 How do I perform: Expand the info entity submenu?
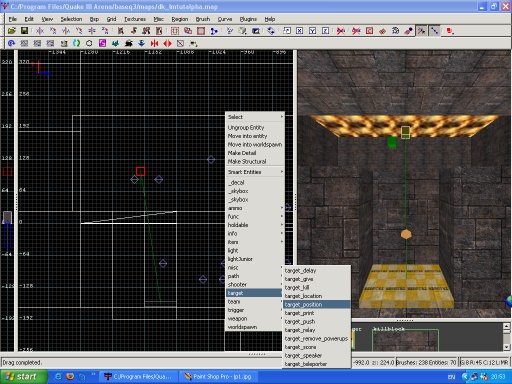tap(255, 233)
